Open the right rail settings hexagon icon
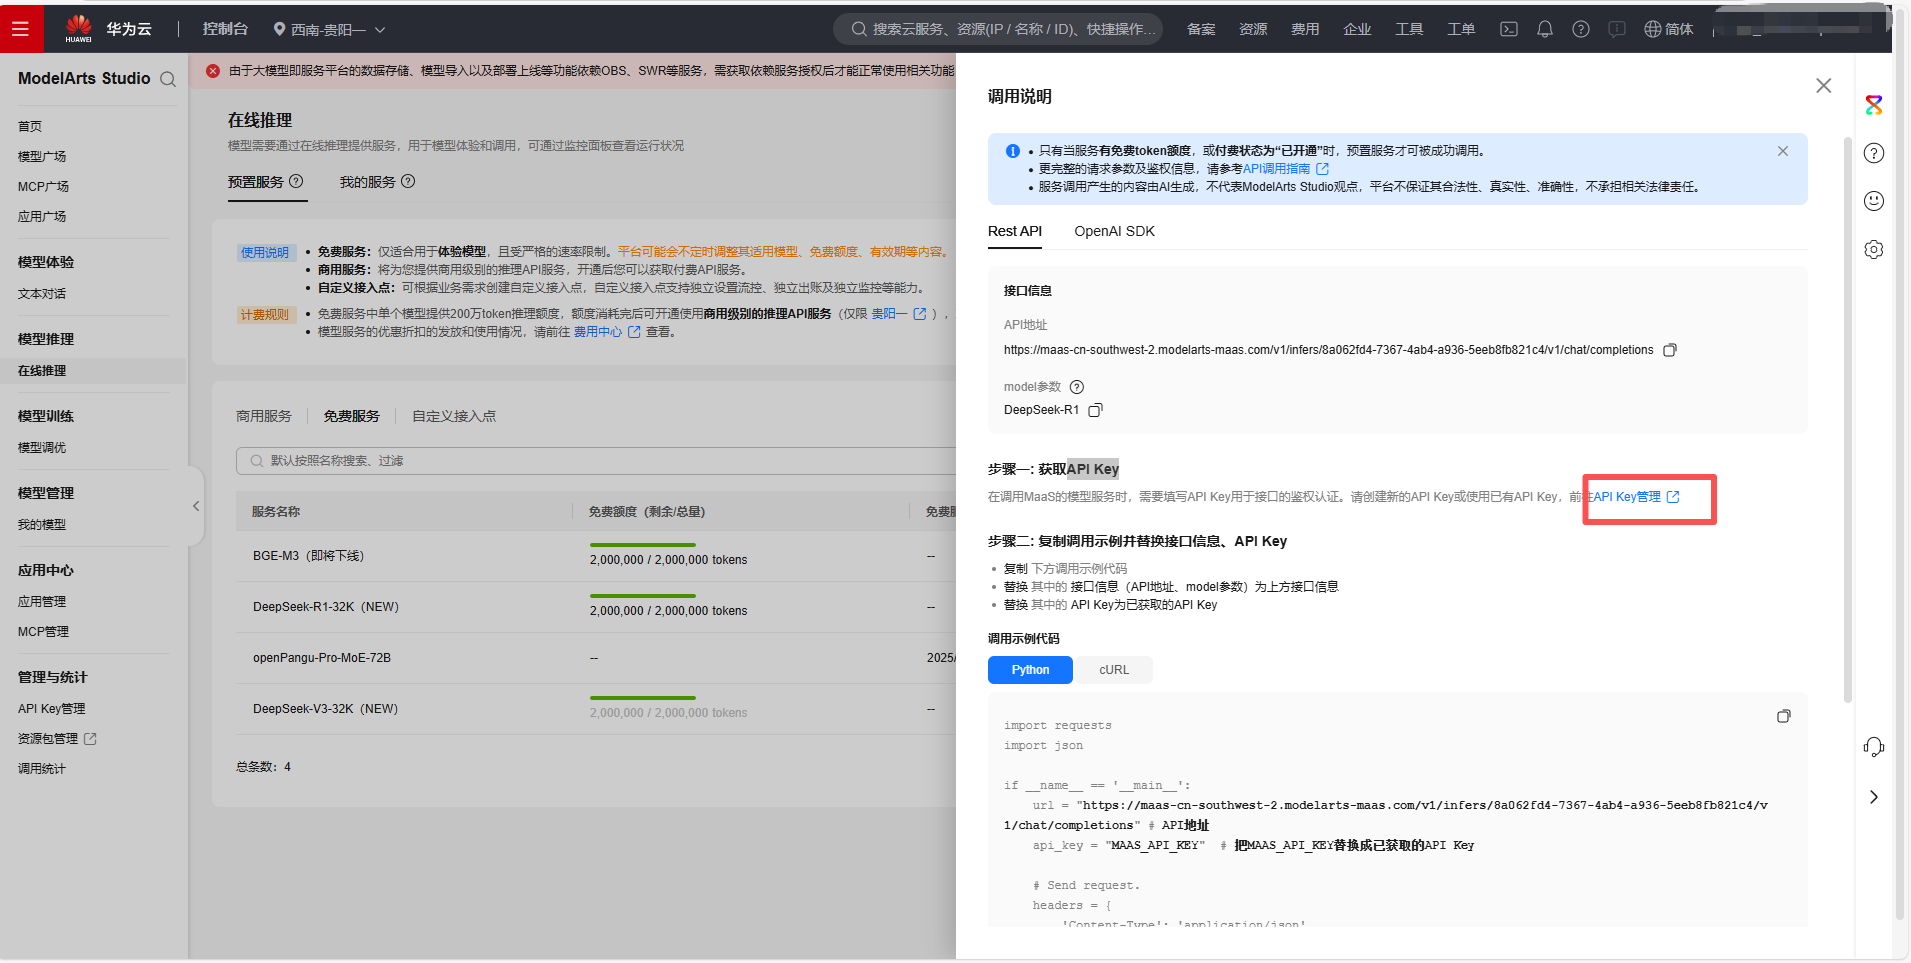1911x963 pixels. (x=1874, y=249)
